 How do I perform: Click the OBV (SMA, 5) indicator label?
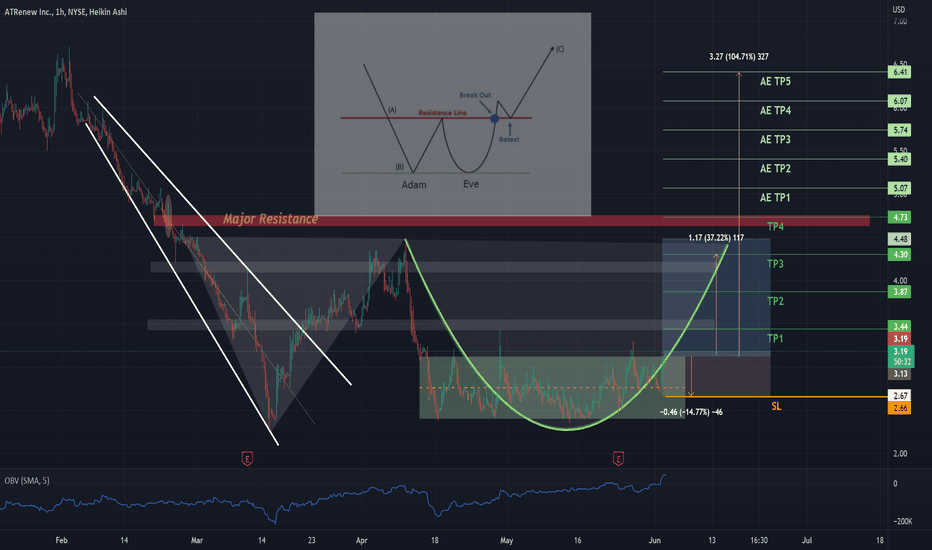point(27,480)
